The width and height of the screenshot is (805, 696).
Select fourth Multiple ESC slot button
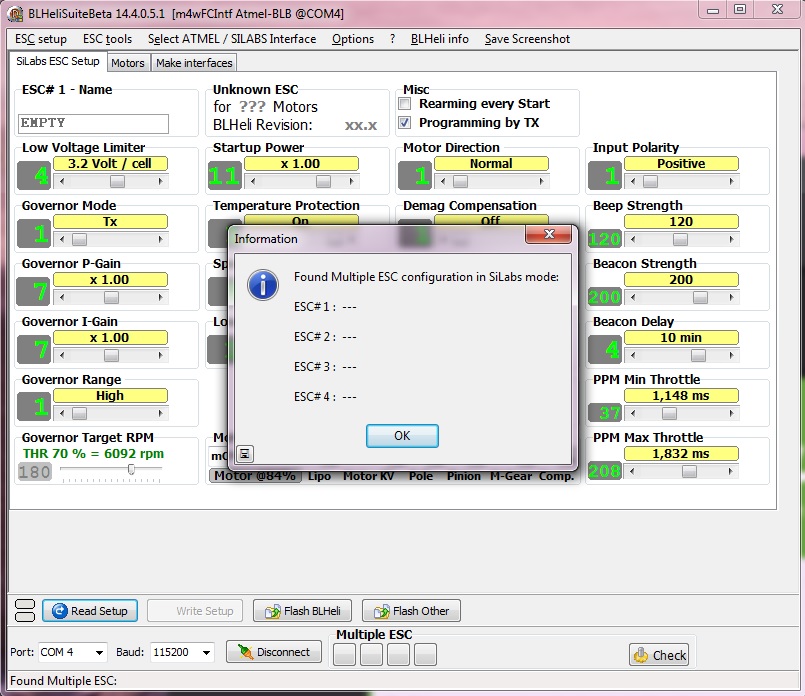click(x=425, y=654)
